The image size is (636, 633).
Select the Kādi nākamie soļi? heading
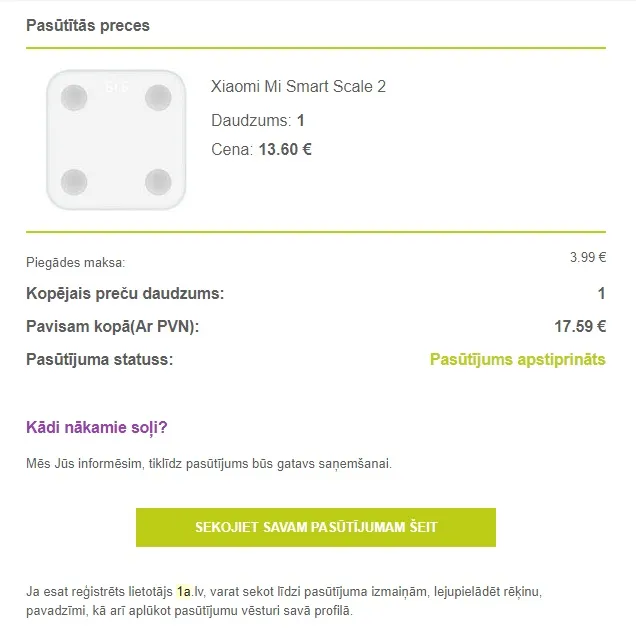97,427
